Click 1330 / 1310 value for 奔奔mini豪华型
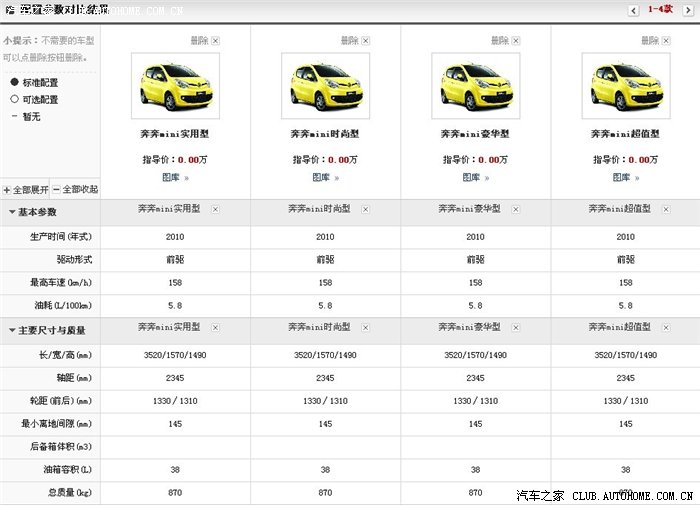The image size is (700, 505). click(475, 401)
